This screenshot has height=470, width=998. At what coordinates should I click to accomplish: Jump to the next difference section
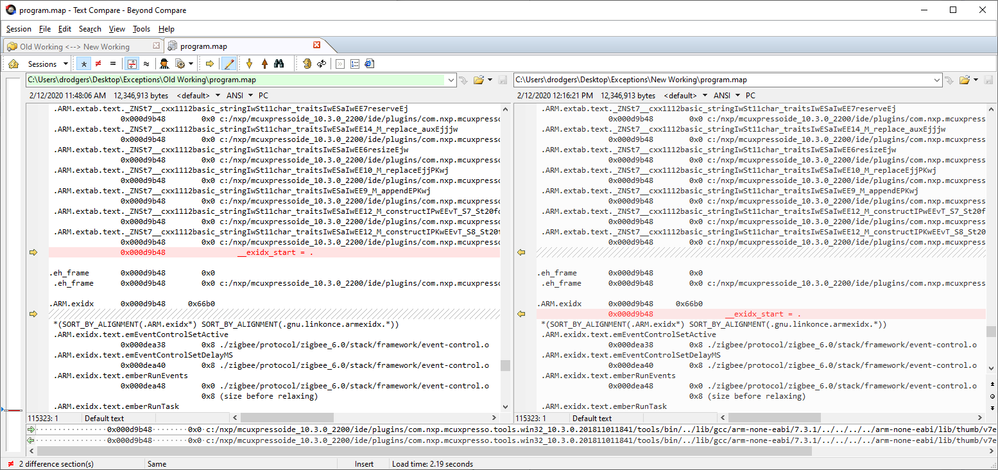pos(249,64)
